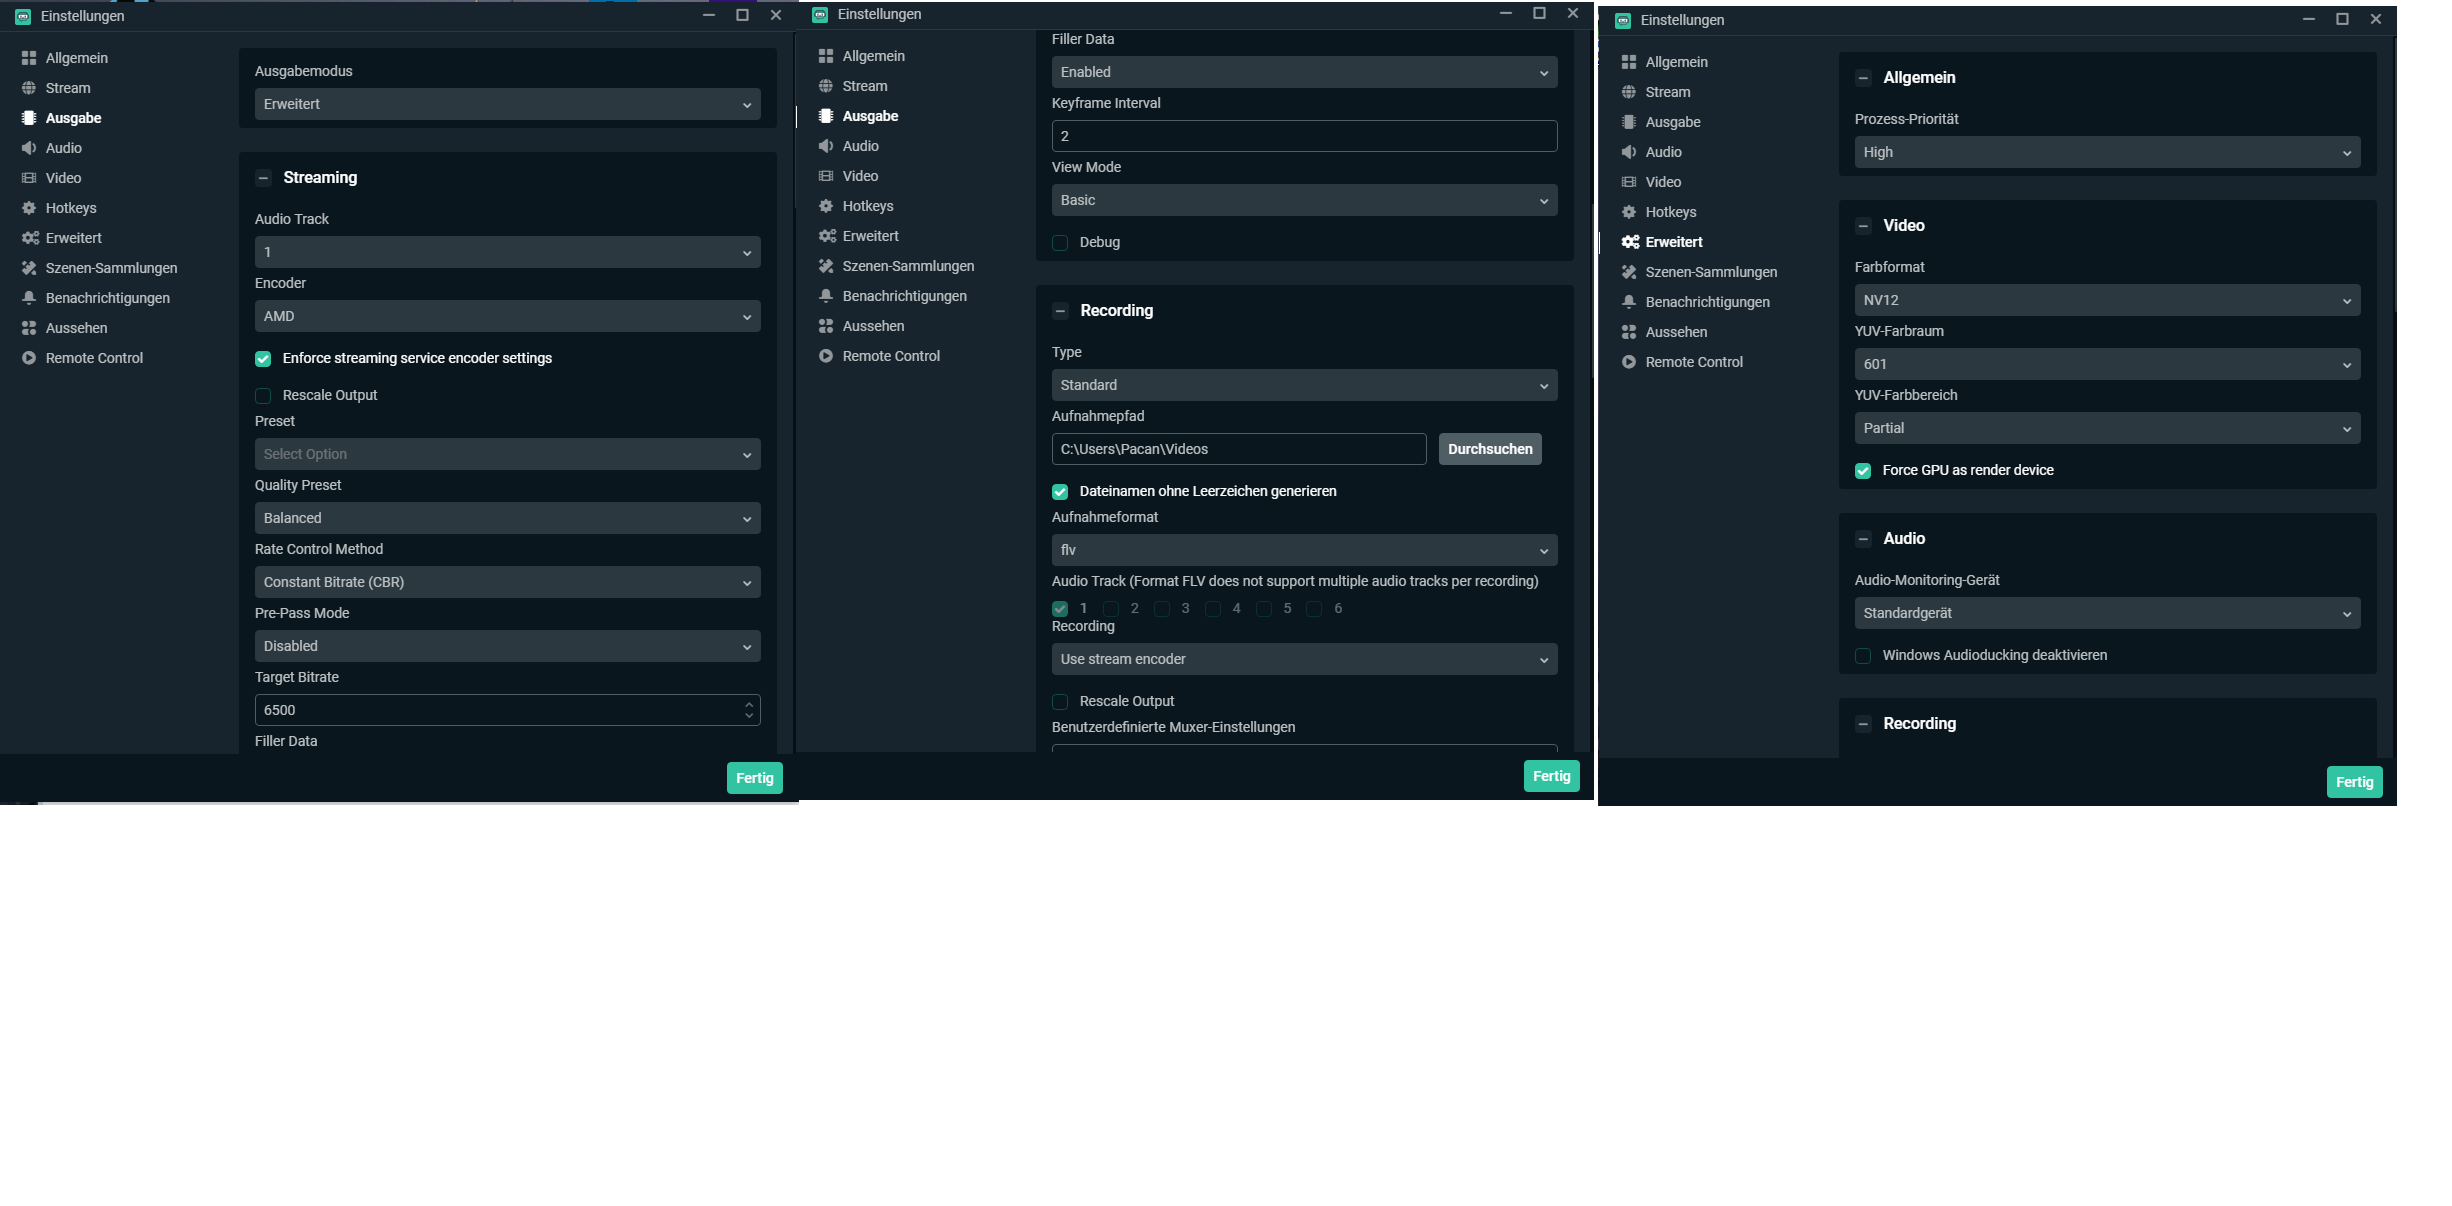Uncheck Enforce streaming service encoder settings
The width and height of the screenshot is (2452, 1206).
[x=263, y=359]
